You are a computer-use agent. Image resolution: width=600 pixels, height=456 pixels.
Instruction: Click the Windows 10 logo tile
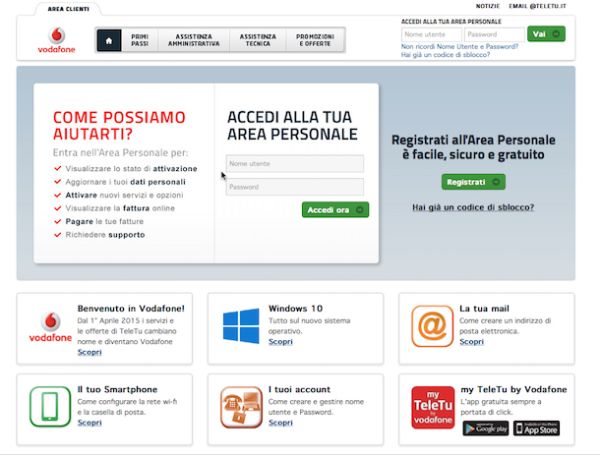tap(241, 326)
